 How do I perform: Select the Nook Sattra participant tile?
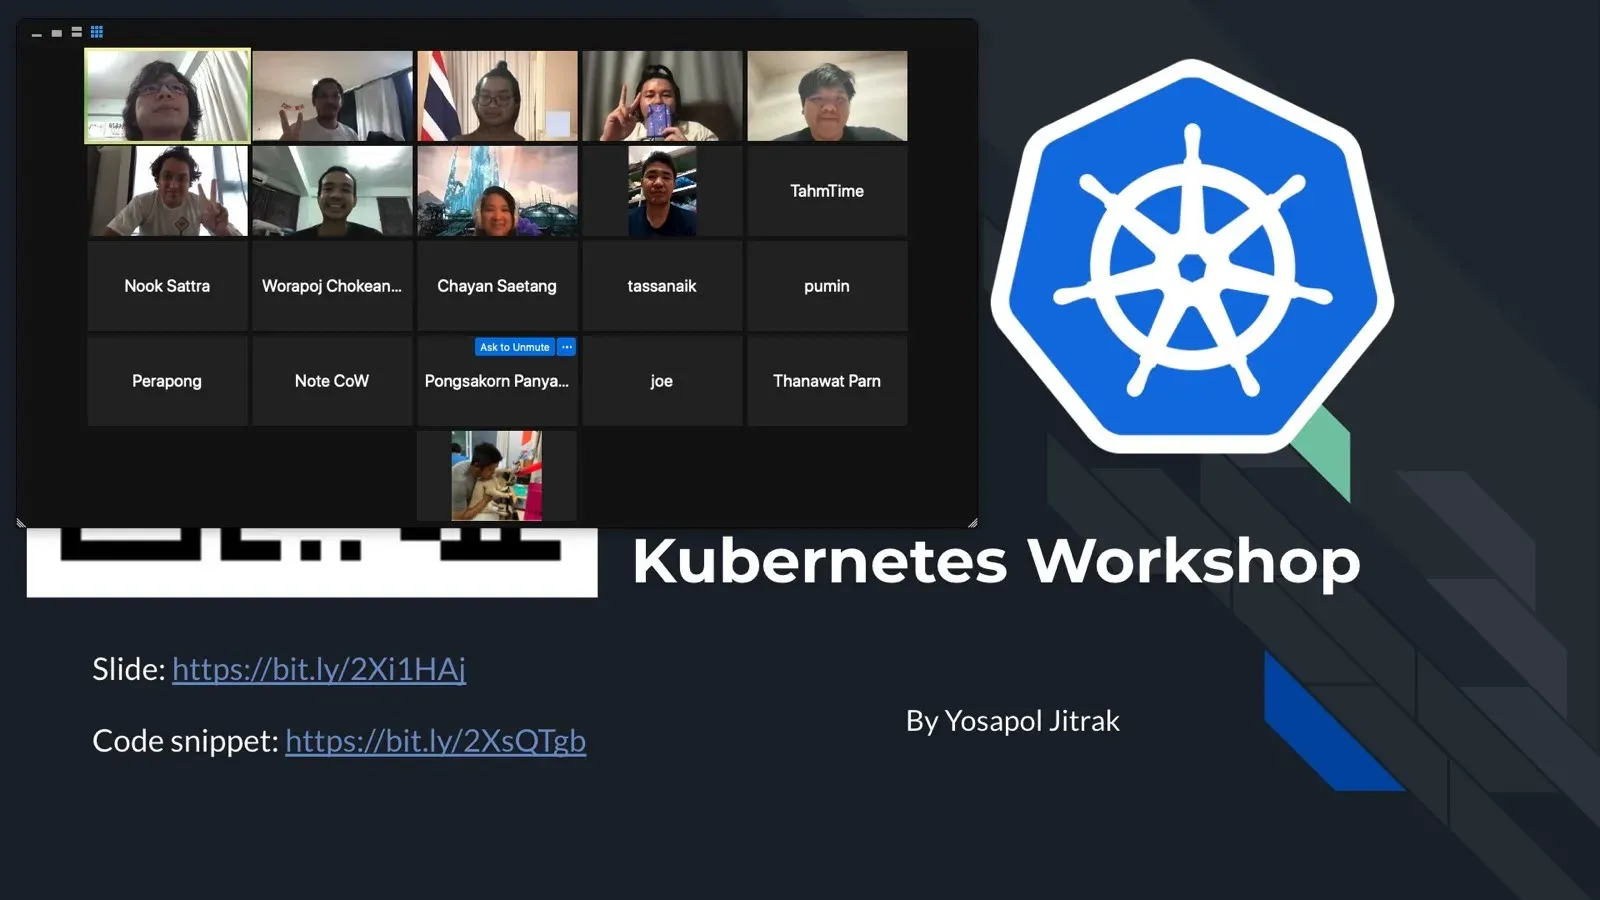click(168, 286)
